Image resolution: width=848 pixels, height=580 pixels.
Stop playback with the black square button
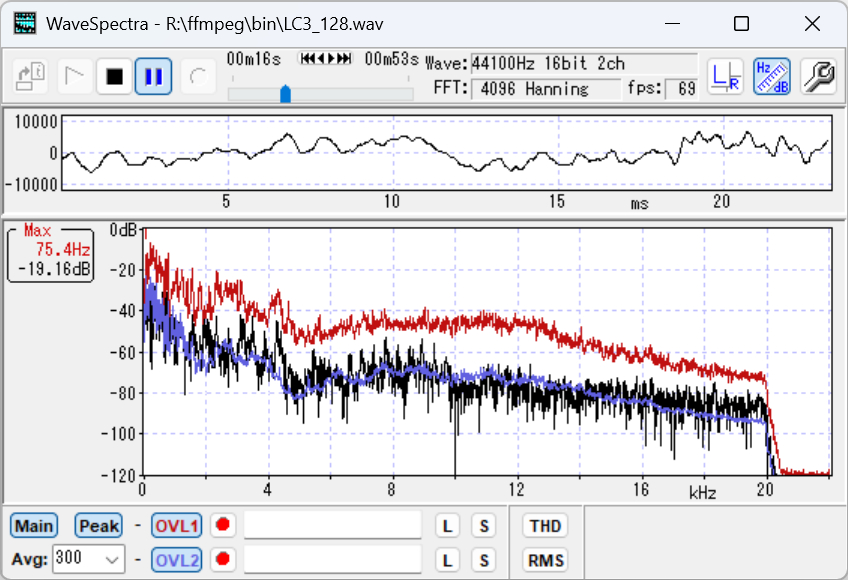tap(114, 76)
